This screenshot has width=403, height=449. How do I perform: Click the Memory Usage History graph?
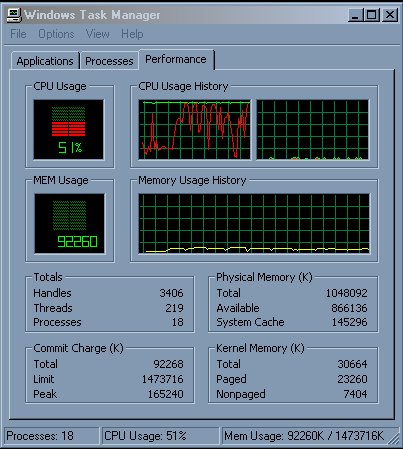tap(254, 224)
